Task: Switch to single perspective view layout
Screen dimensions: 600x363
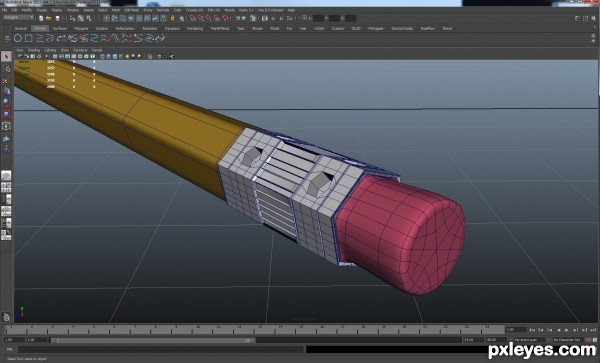Action: [x=6, y=176]
